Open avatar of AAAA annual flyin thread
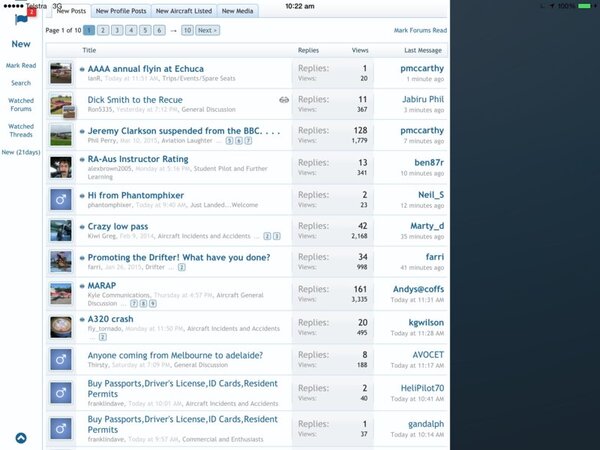 61,73
